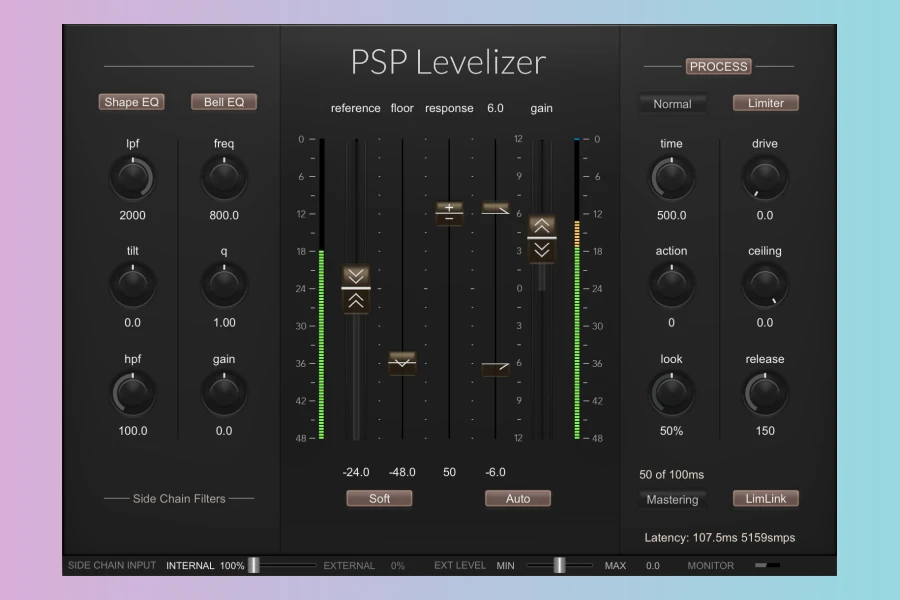Click the PSP Levelizer title
The width and height of the screenshot is (900, 600).
pyautogui.click(x=448, y=62)
